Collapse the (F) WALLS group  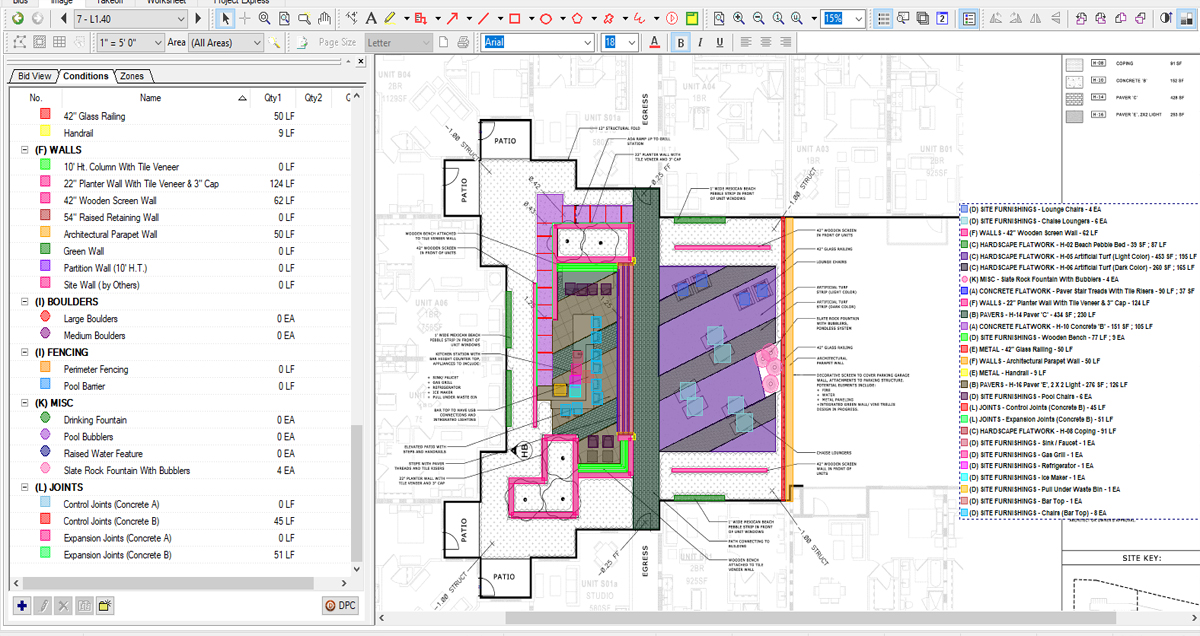26,150
